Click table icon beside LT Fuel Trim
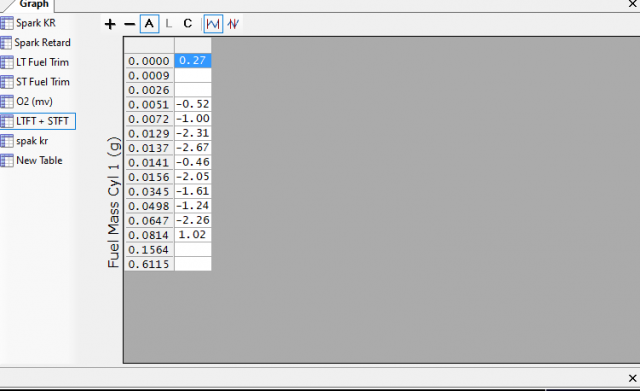 7,62
